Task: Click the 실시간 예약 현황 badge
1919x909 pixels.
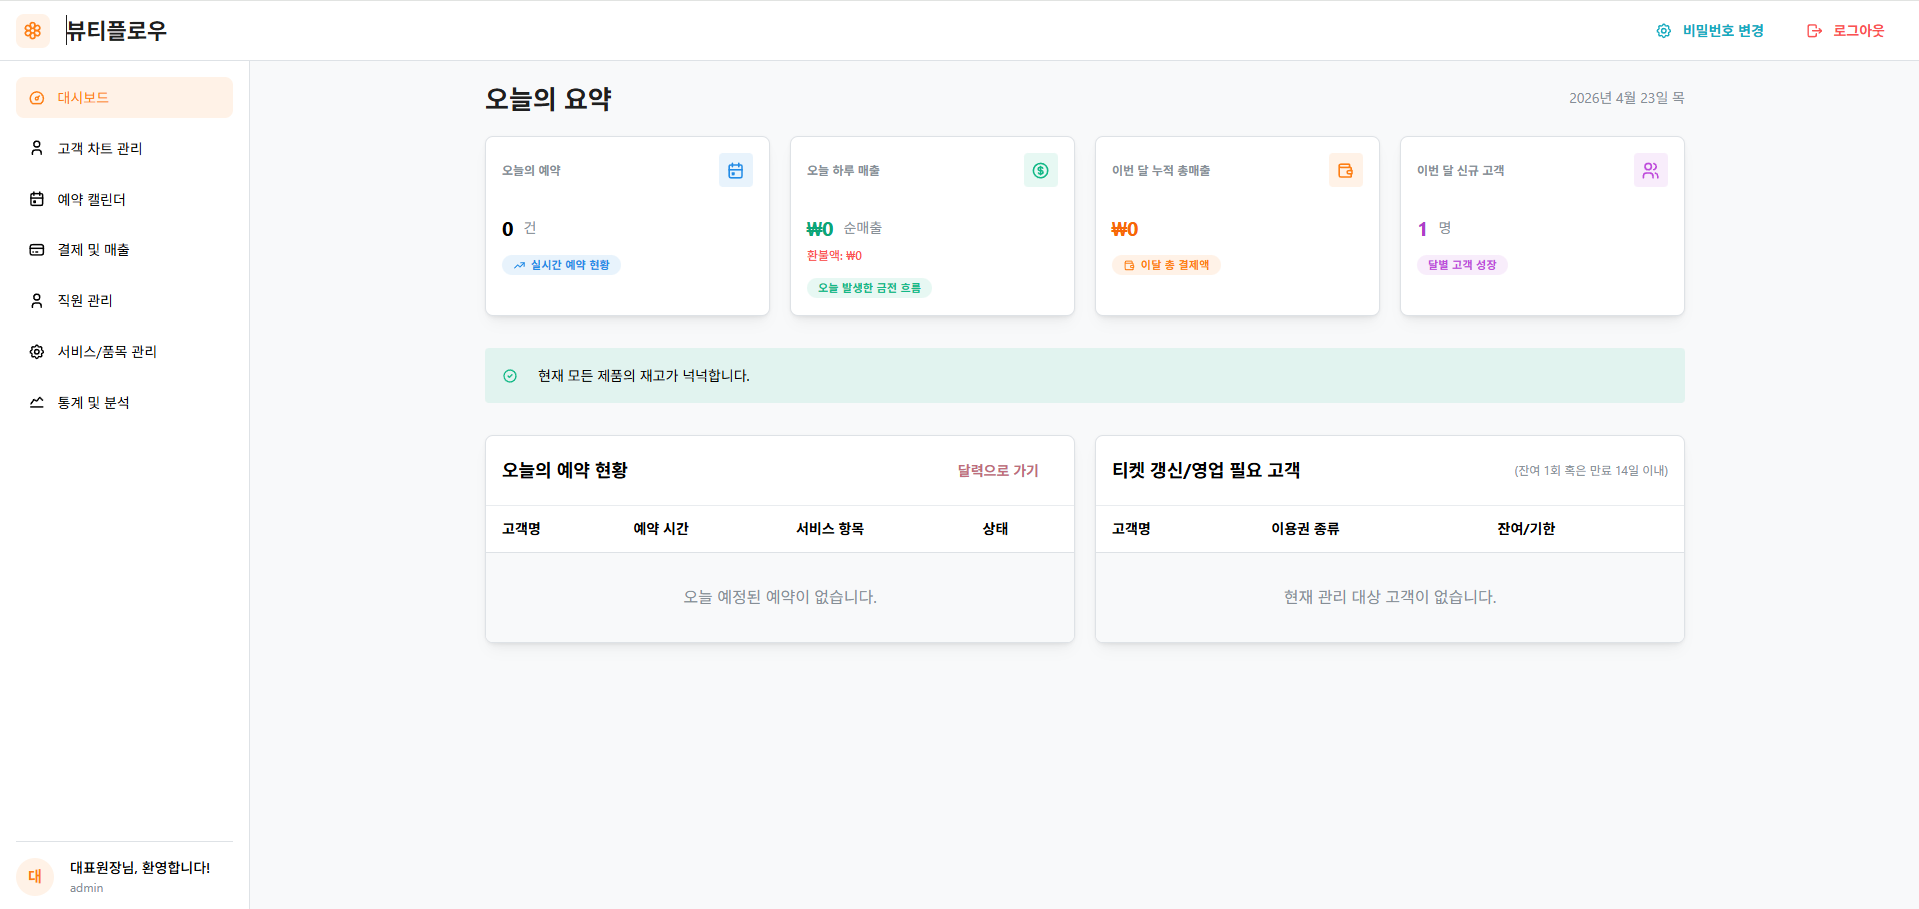Action: click(x=561, y=265)
